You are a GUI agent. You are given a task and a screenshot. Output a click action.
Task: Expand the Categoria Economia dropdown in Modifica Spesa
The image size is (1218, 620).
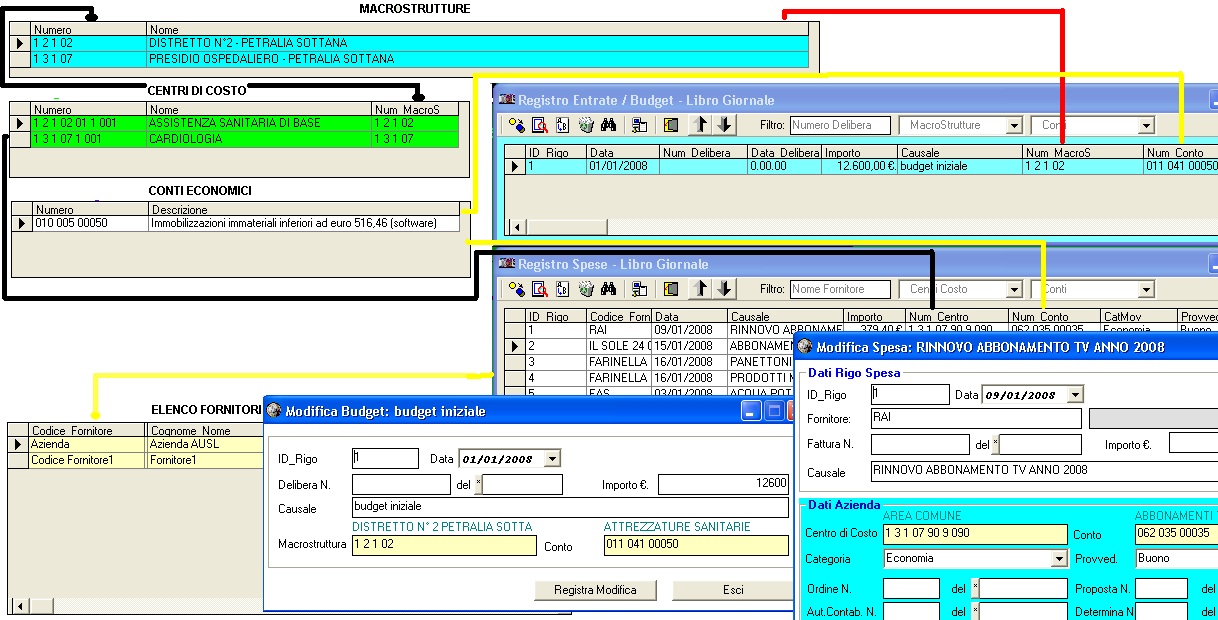tap(1059, 559)
